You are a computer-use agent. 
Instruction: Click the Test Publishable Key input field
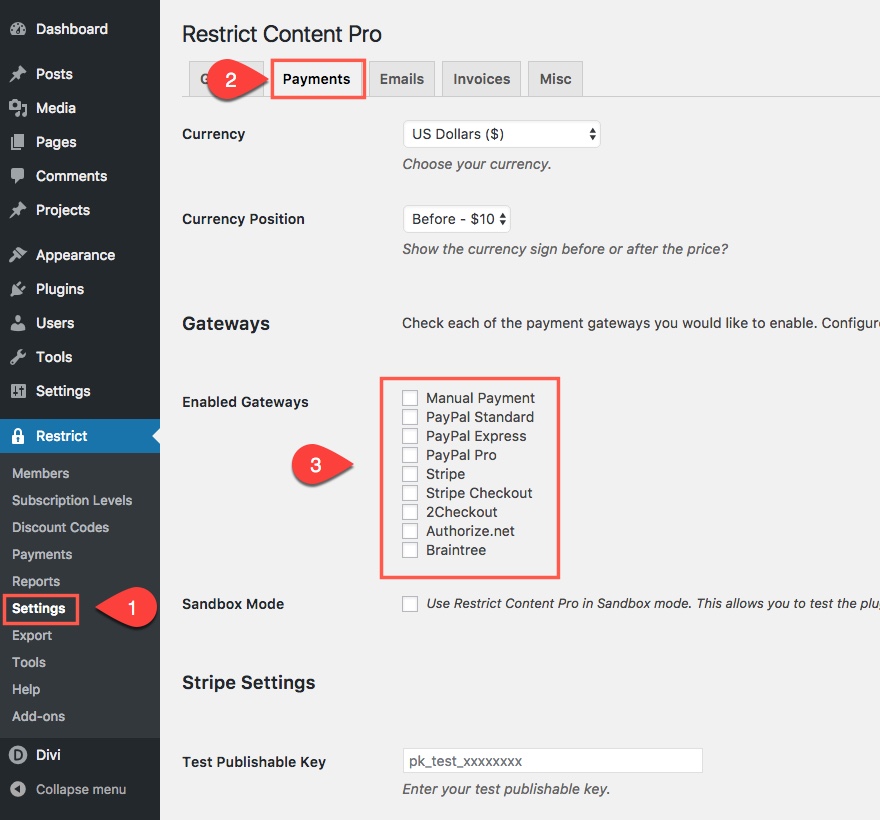pyautogui.click(x=552, y=761)
